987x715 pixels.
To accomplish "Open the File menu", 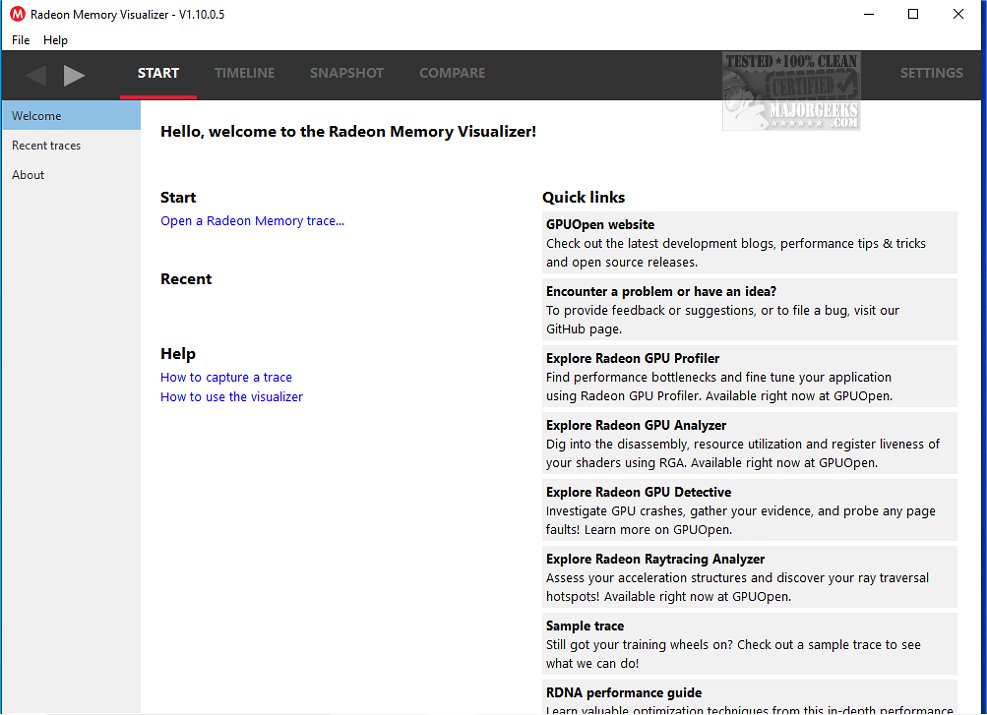I will (20, 40).
